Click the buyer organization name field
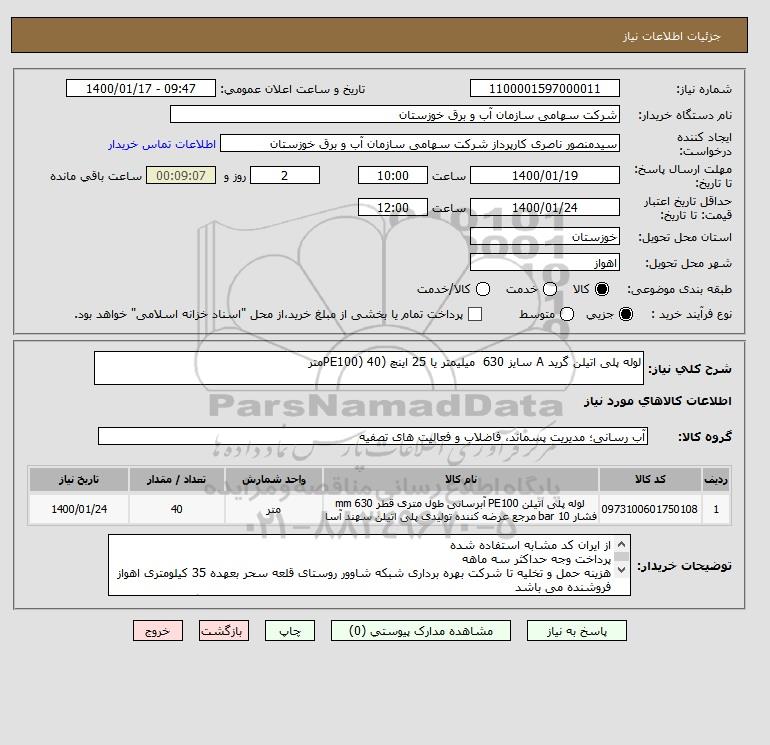 pyautogui.click(x=395, y=114)
